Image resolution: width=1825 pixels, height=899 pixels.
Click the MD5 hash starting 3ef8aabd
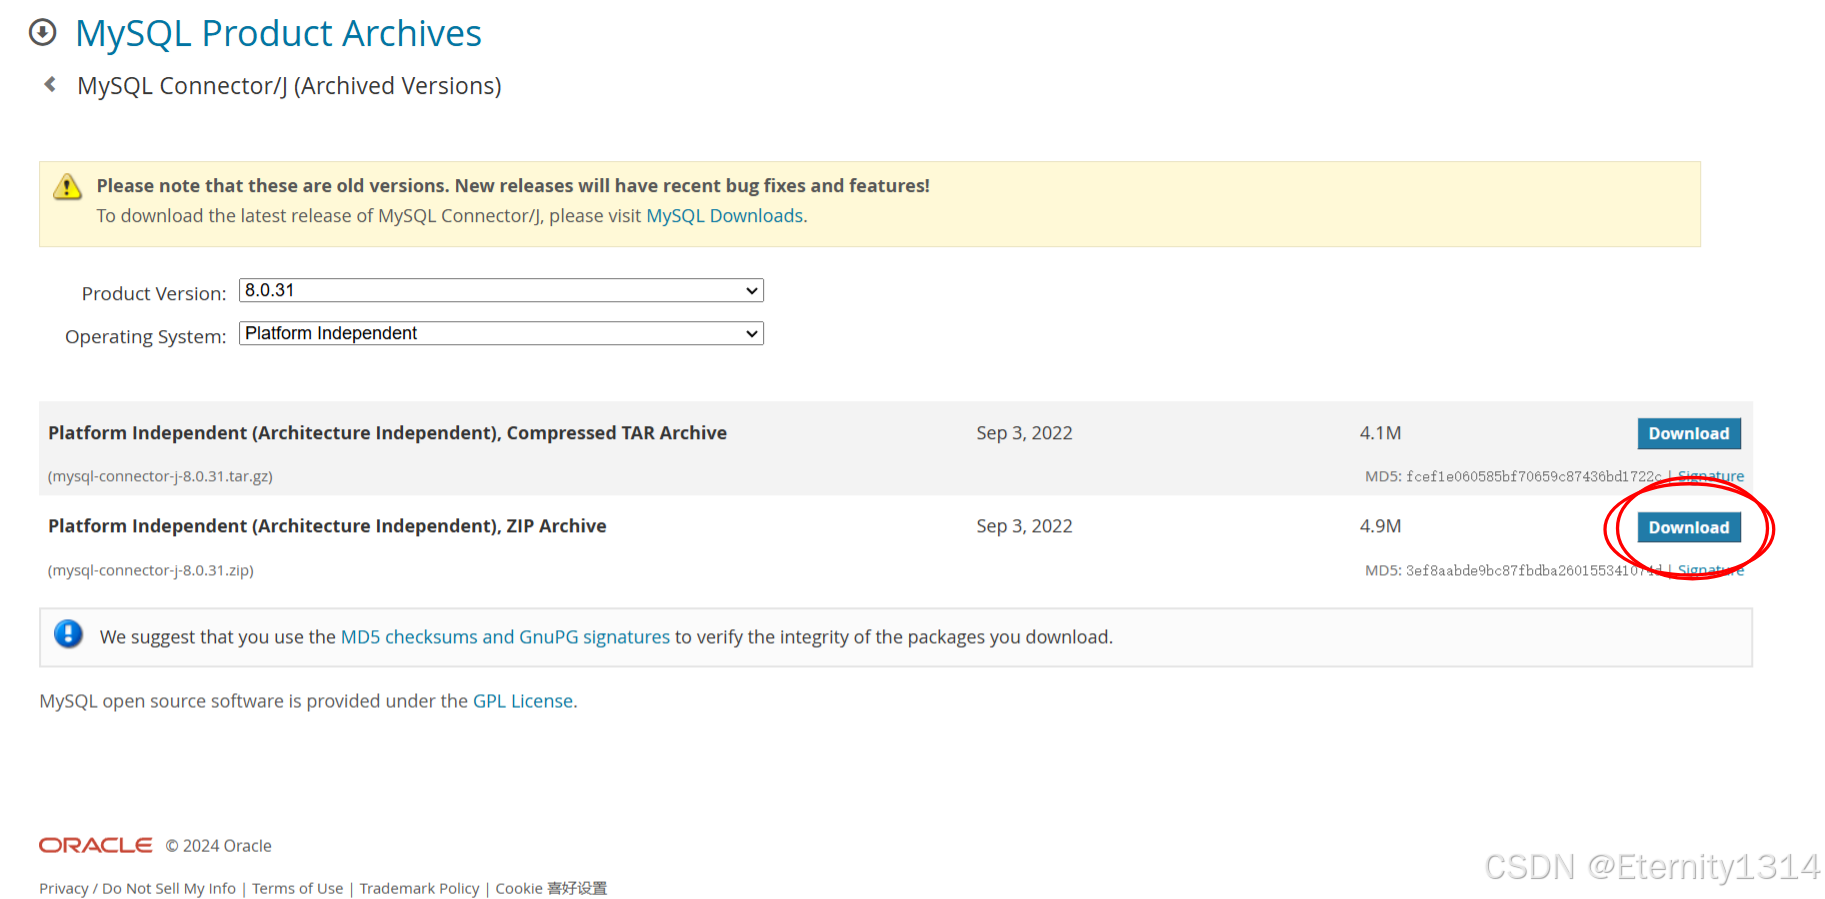coord(1534,570)
